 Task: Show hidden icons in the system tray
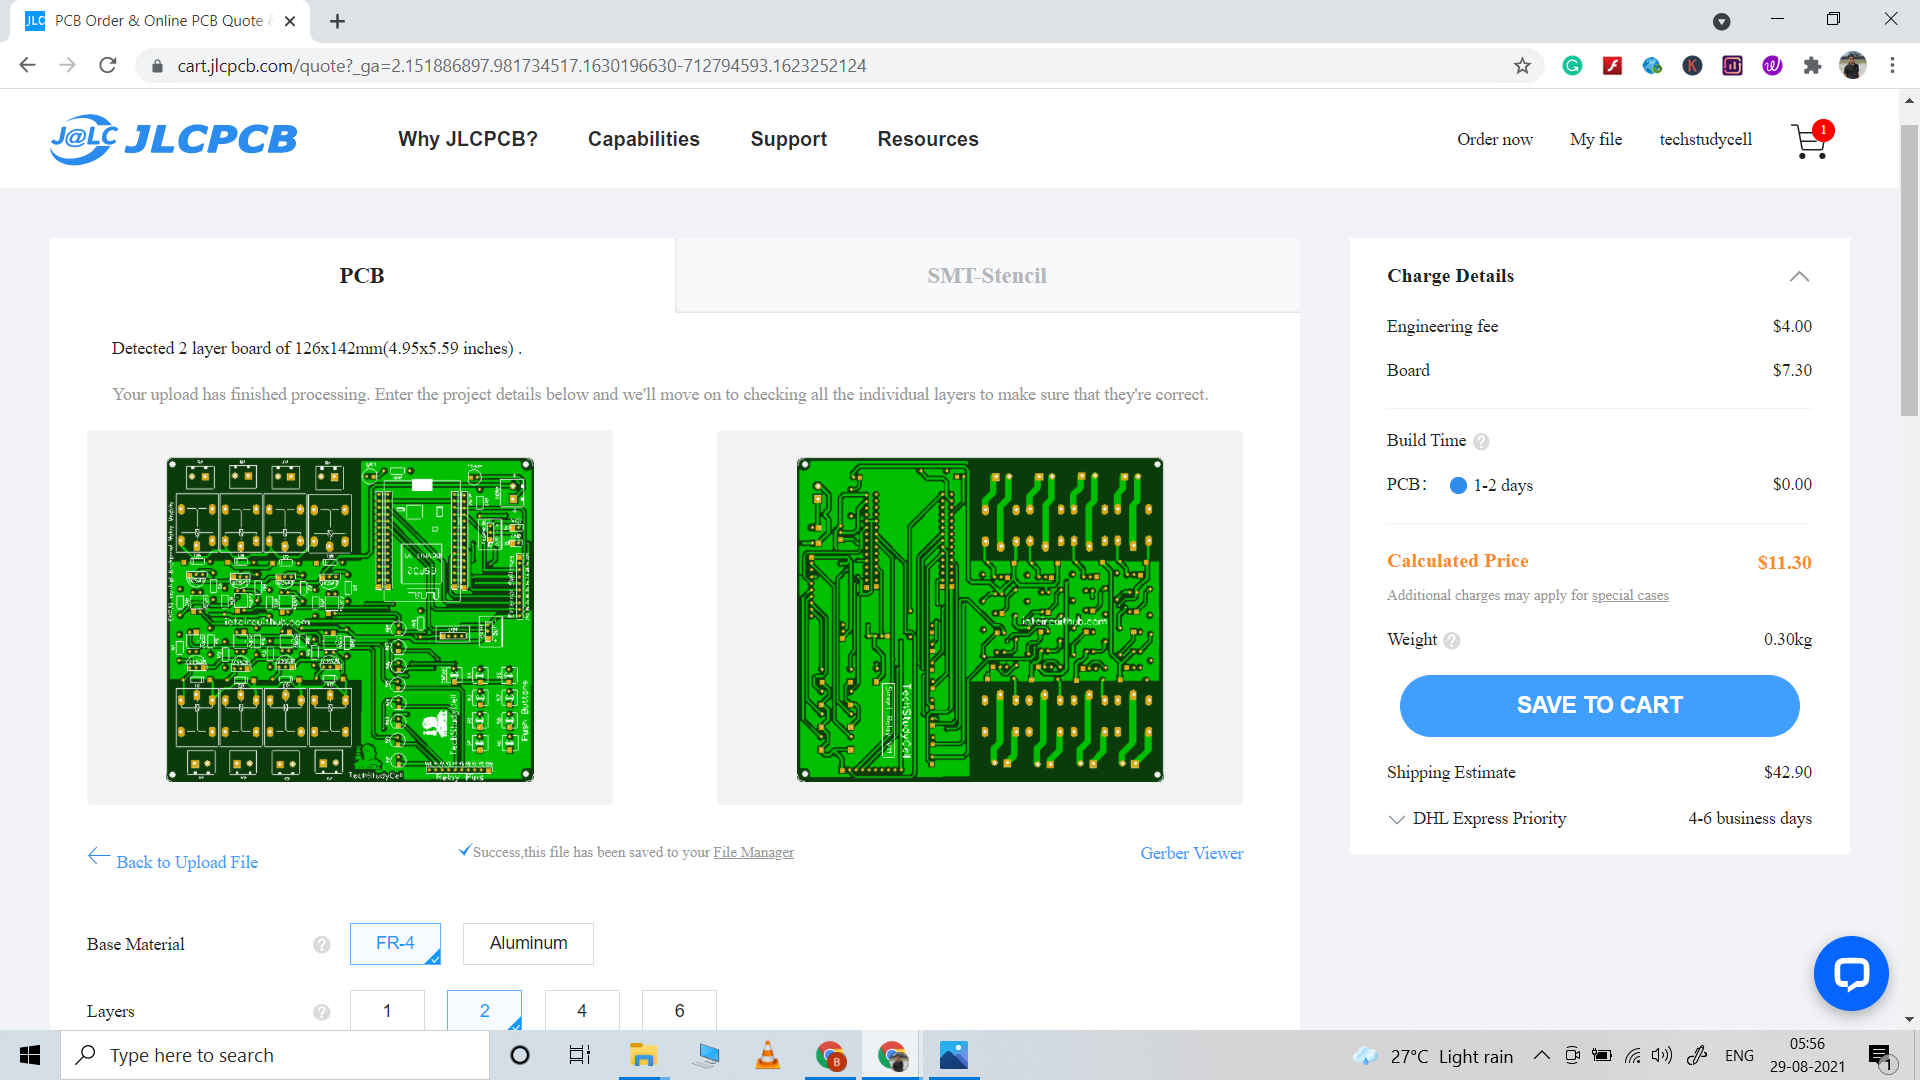1540,1055
